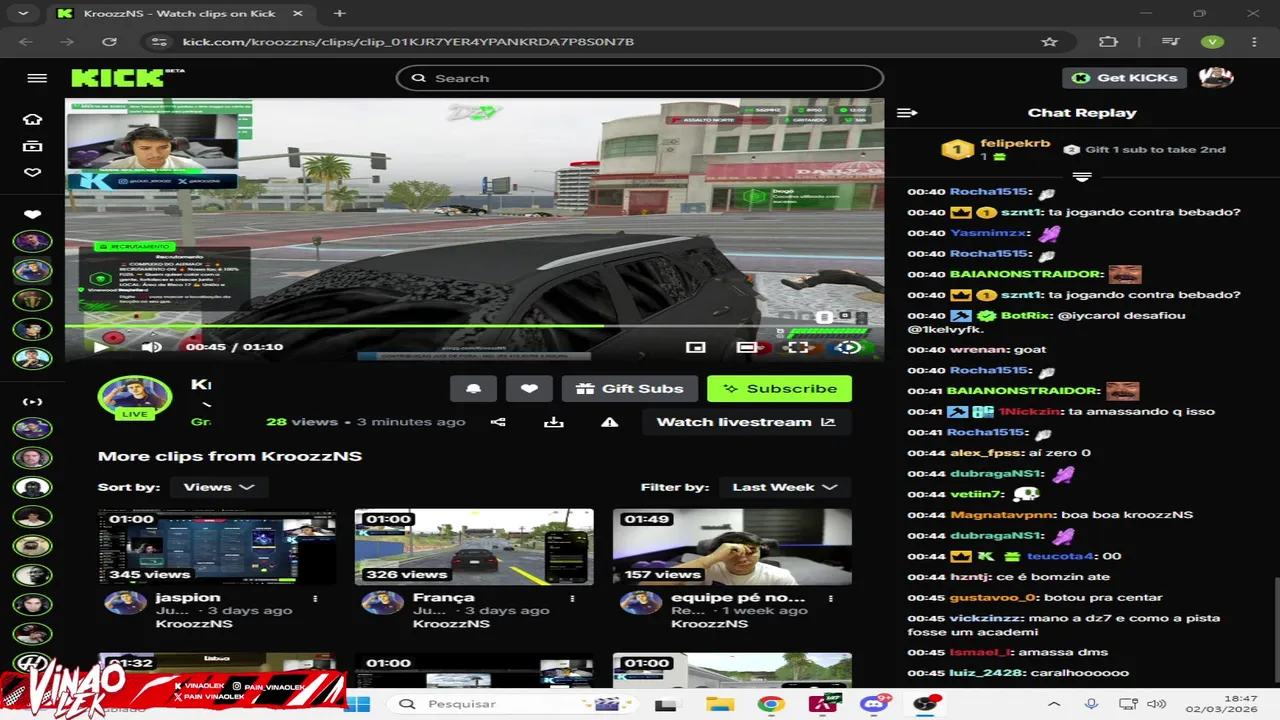Viewport: 1280px width, 720px height.
Task: Show hidden system tray icons
Action: pyautogui.click(x=1054, y=704)
